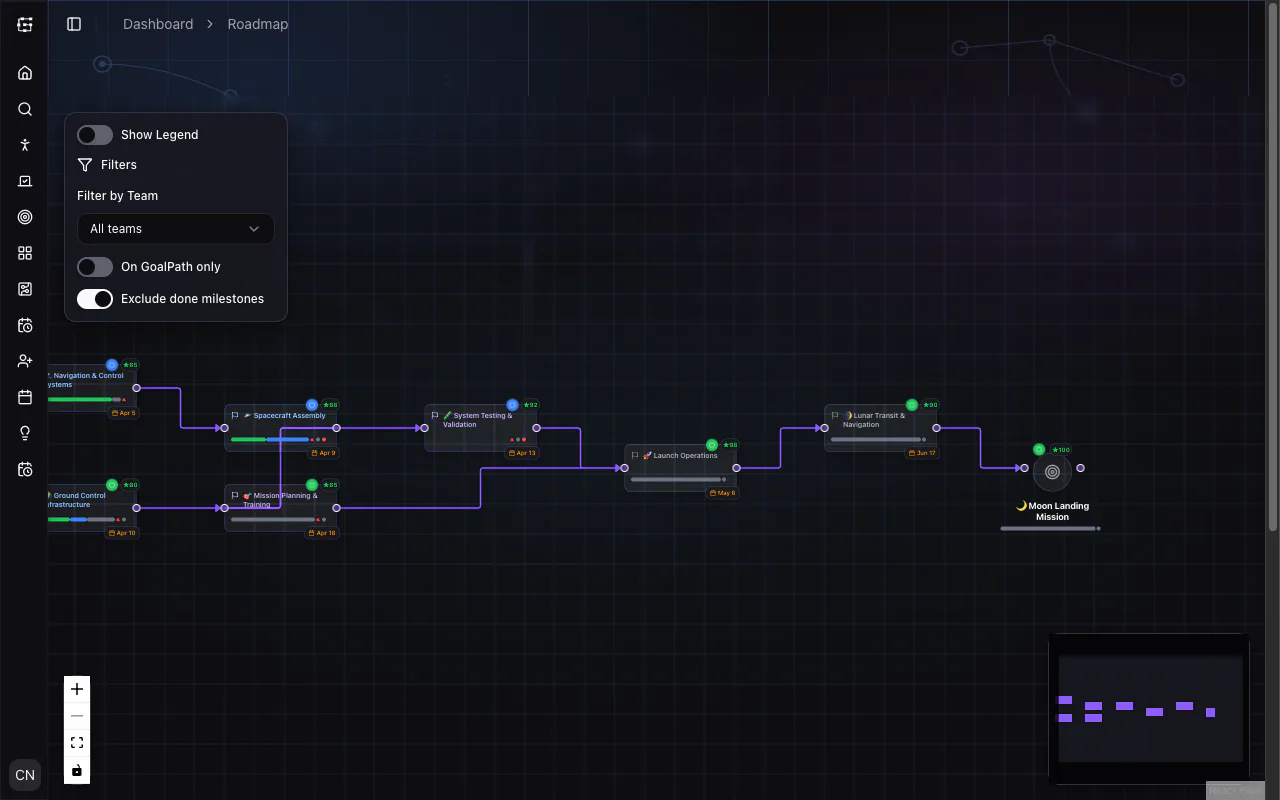Click the lock interactivity icon
Screen dimensions: 1280x800
tap(77, 770)
